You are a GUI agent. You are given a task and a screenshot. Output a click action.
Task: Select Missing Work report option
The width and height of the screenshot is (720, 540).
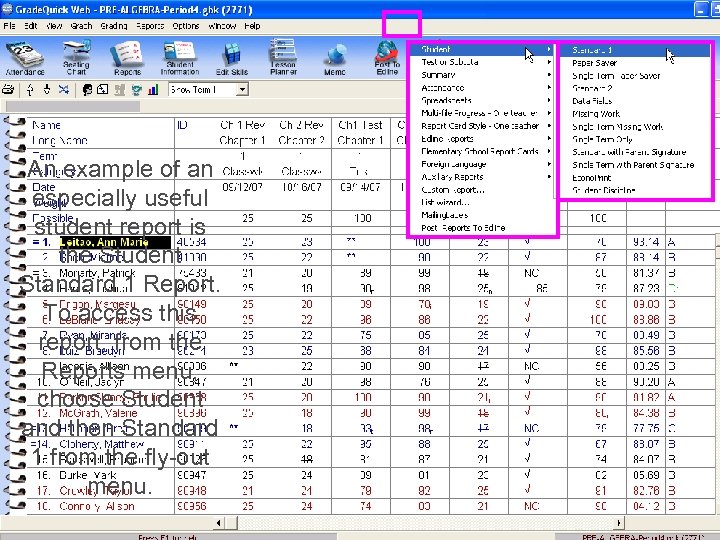click(x=596, y=114)
